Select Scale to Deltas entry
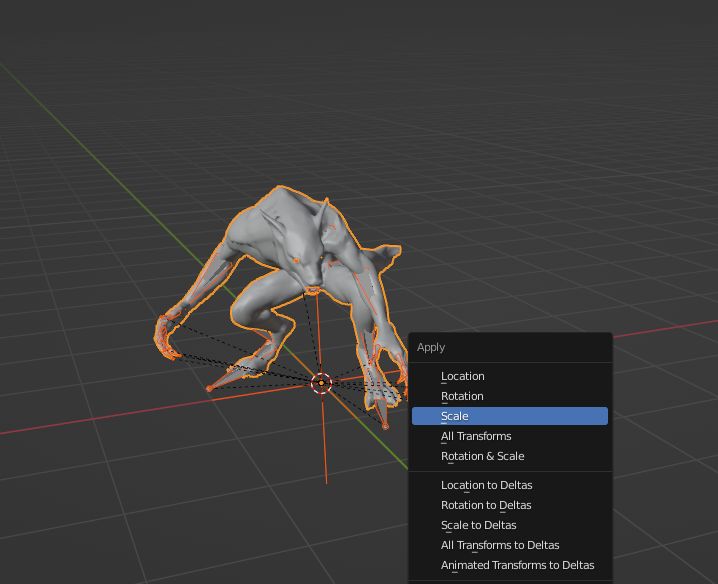The height and width of the screenshot is (584, 718). coord(510,525)
